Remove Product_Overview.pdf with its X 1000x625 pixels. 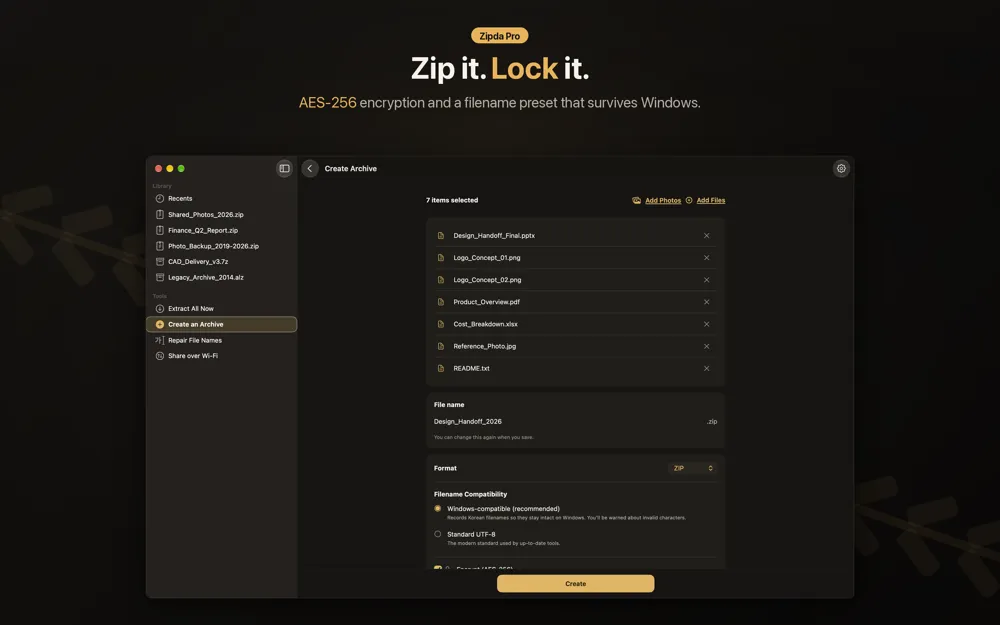tap(707, 302)
